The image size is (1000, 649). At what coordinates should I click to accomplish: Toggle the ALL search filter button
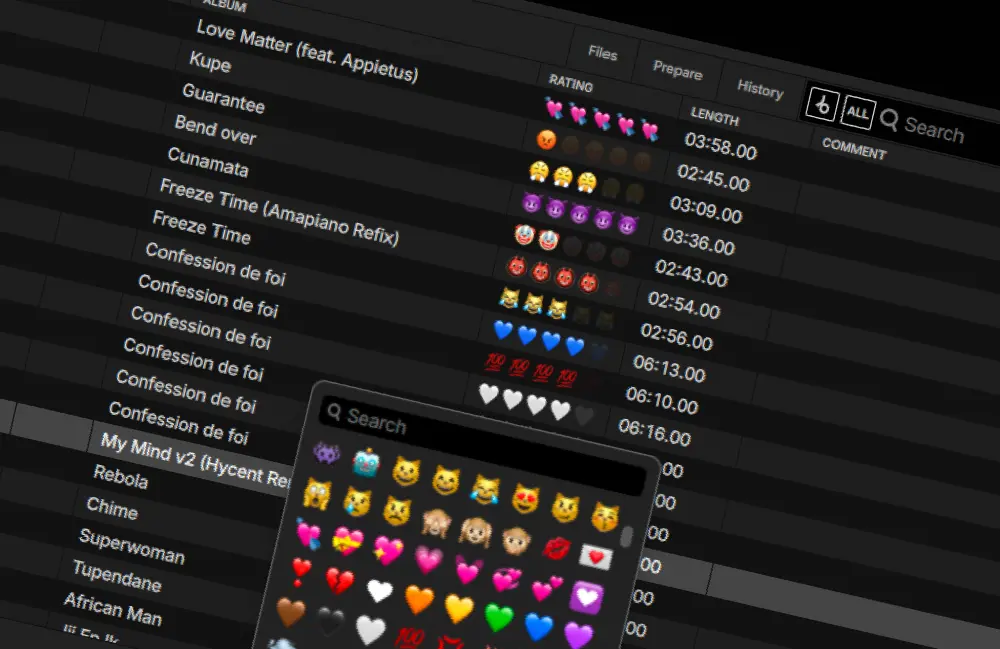(856, 112)
